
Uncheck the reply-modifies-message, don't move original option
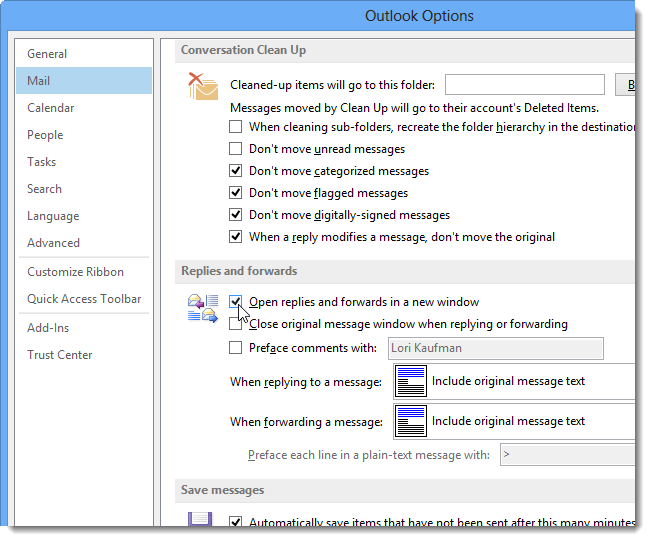[x=235, y=236]
